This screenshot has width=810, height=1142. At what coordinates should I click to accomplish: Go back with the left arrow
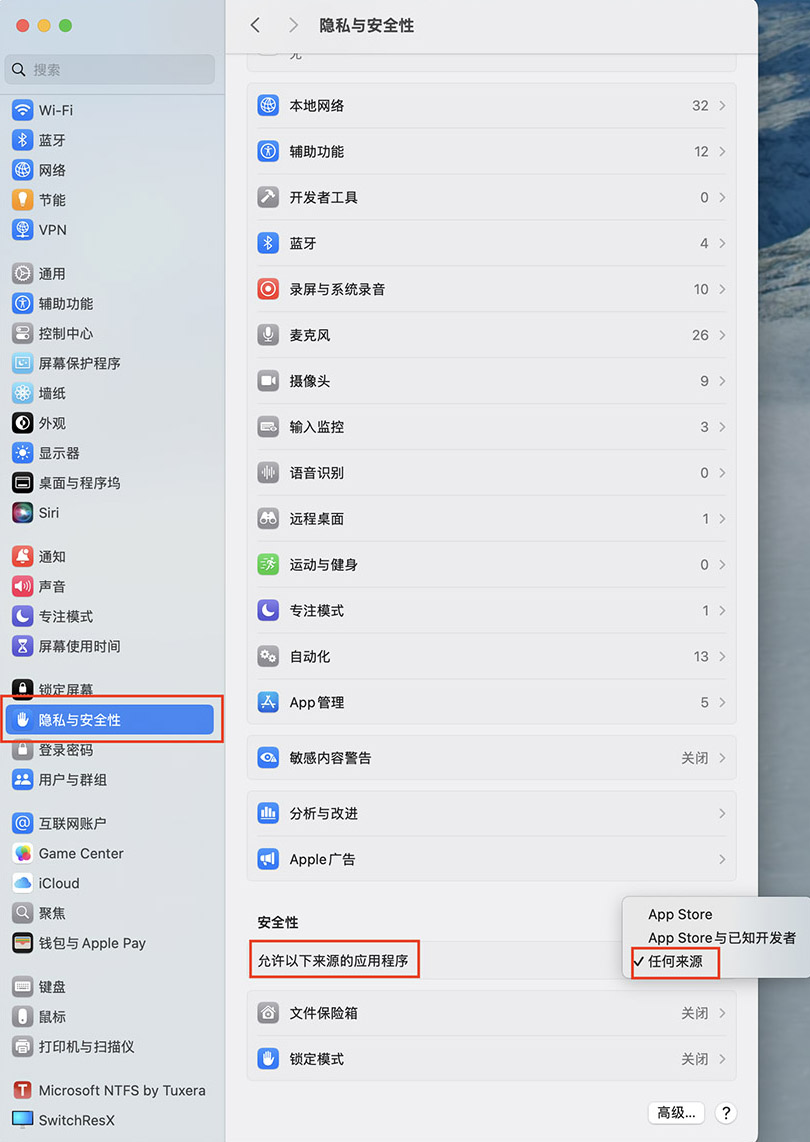[255, 25]
